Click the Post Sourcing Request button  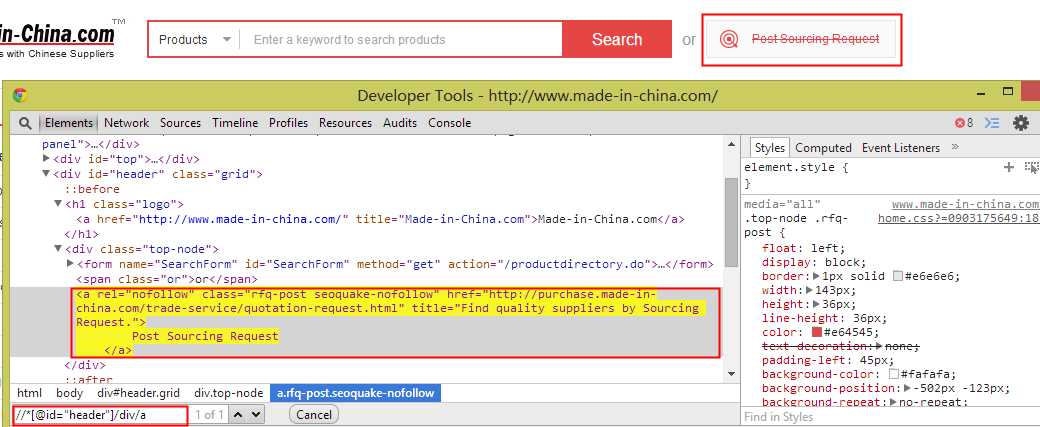pos(802,39)
